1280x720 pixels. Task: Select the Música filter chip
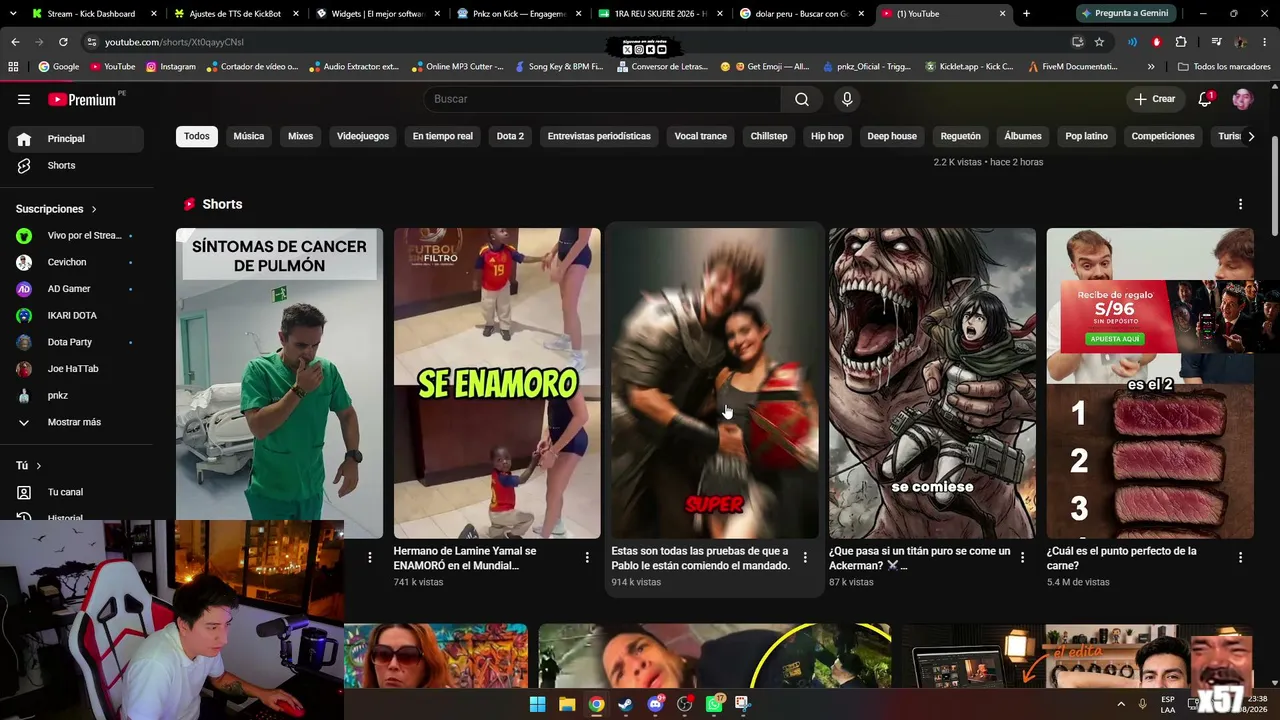[x=249, y=136]
